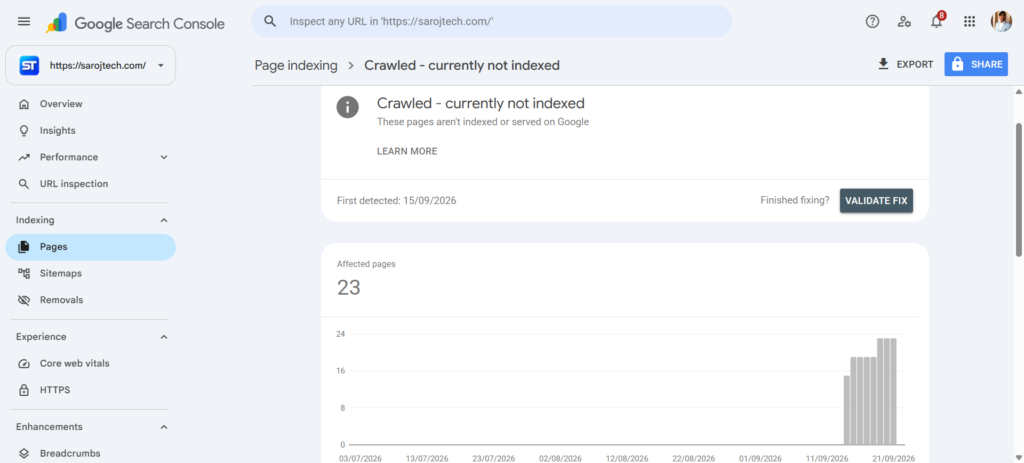Viewport: 1024px width, 463px height.
Task: Click the Insights lightbulb icon
Action: click(x=24, y=131)
